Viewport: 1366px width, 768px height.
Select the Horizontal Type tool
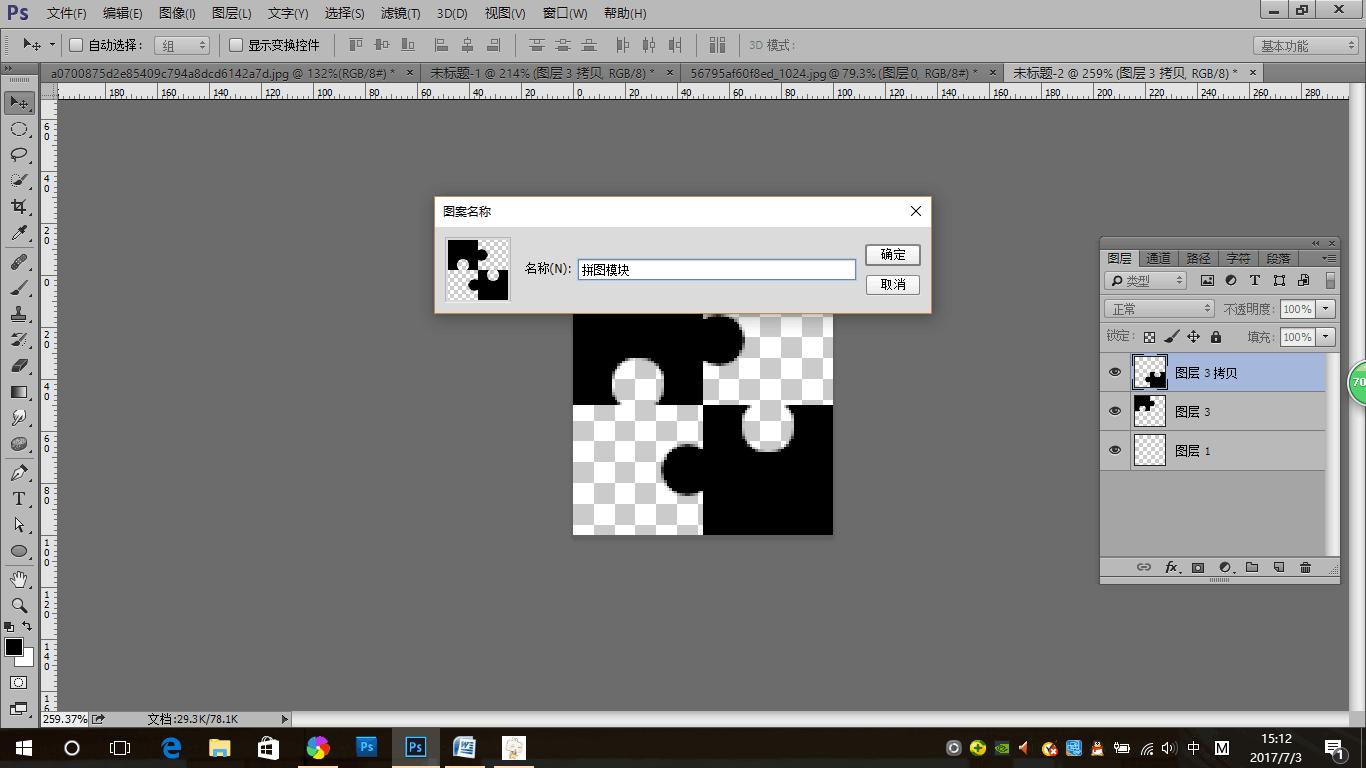coord(18,499)
